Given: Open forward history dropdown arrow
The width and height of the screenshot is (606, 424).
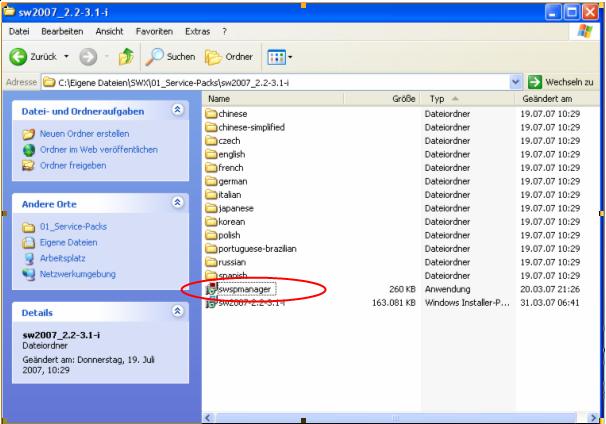Looking at the screenshot, I should click(x=107, y=57).
